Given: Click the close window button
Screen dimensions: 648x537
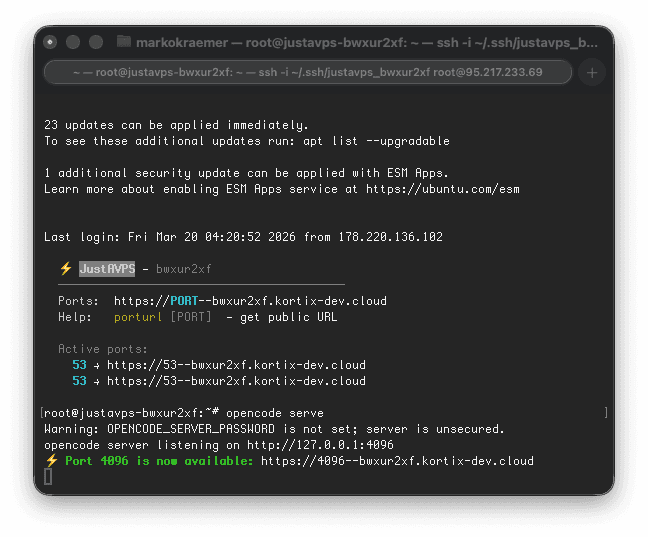Looking at the screenshot, I should click(x=50, y=42).
